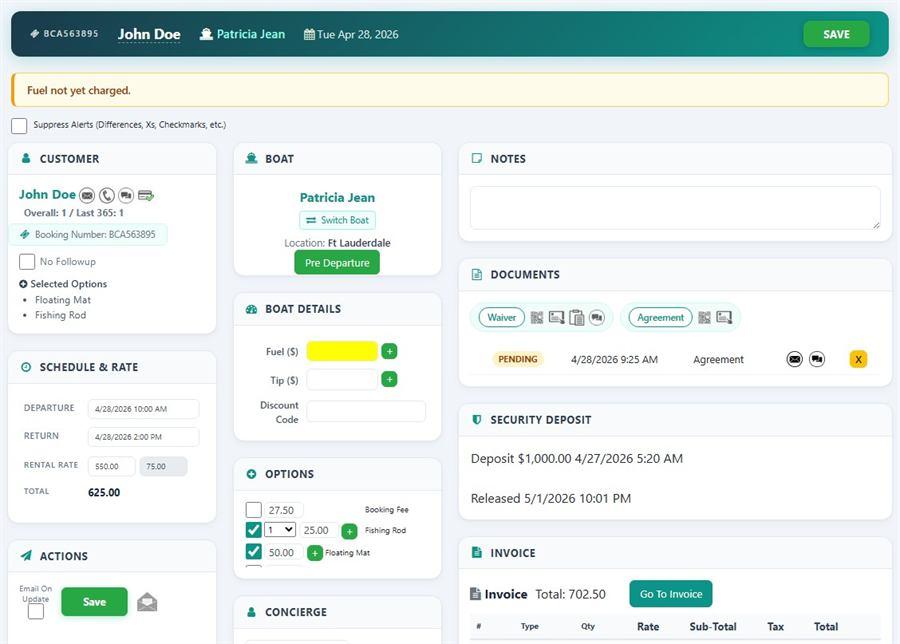Screen dimensions: 900x644
Task: Click the top-right SAVE button
Action: pyautogui.click(x=836, y=34)
